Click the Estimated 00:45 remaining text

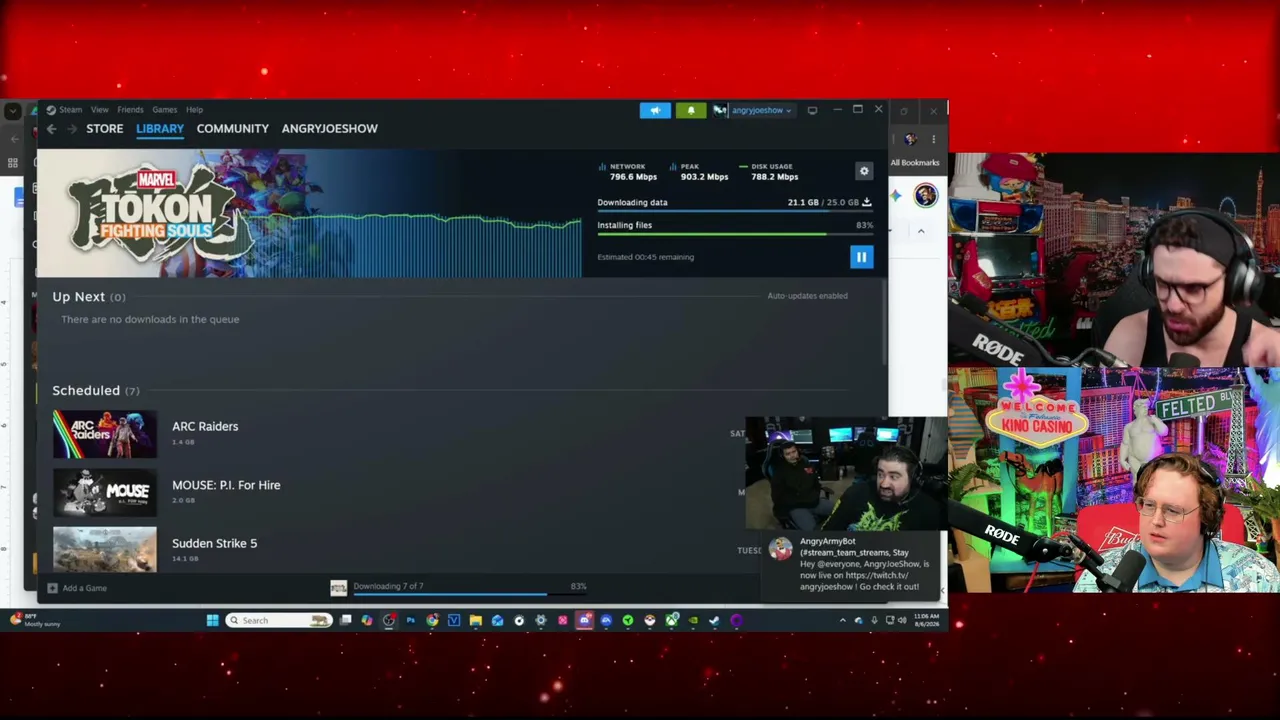[x=645, y=257]
